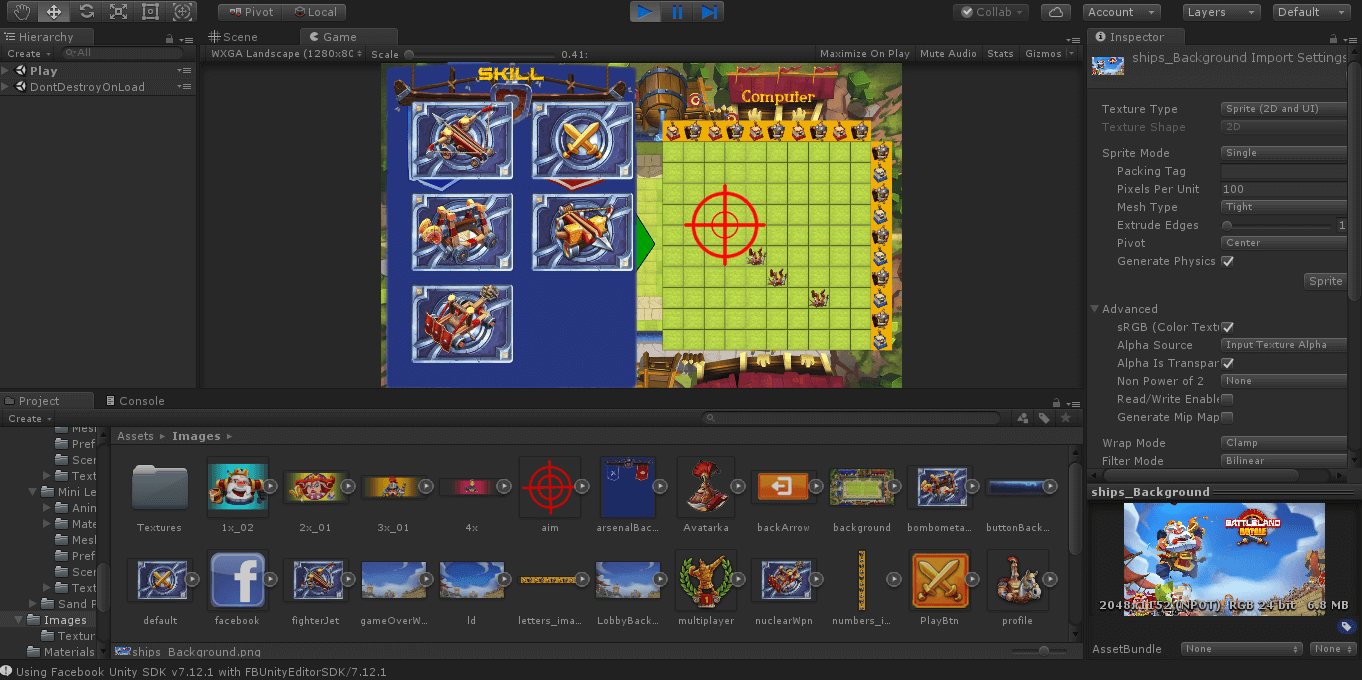Toggle the Stats overlay
The image size is (1362, 680).
point(1000,54)
